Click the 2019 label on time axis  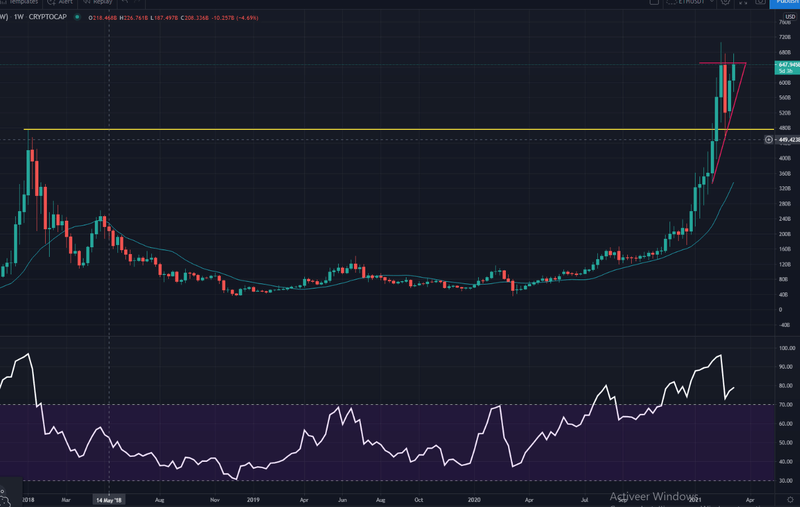[x=253, y=500]
